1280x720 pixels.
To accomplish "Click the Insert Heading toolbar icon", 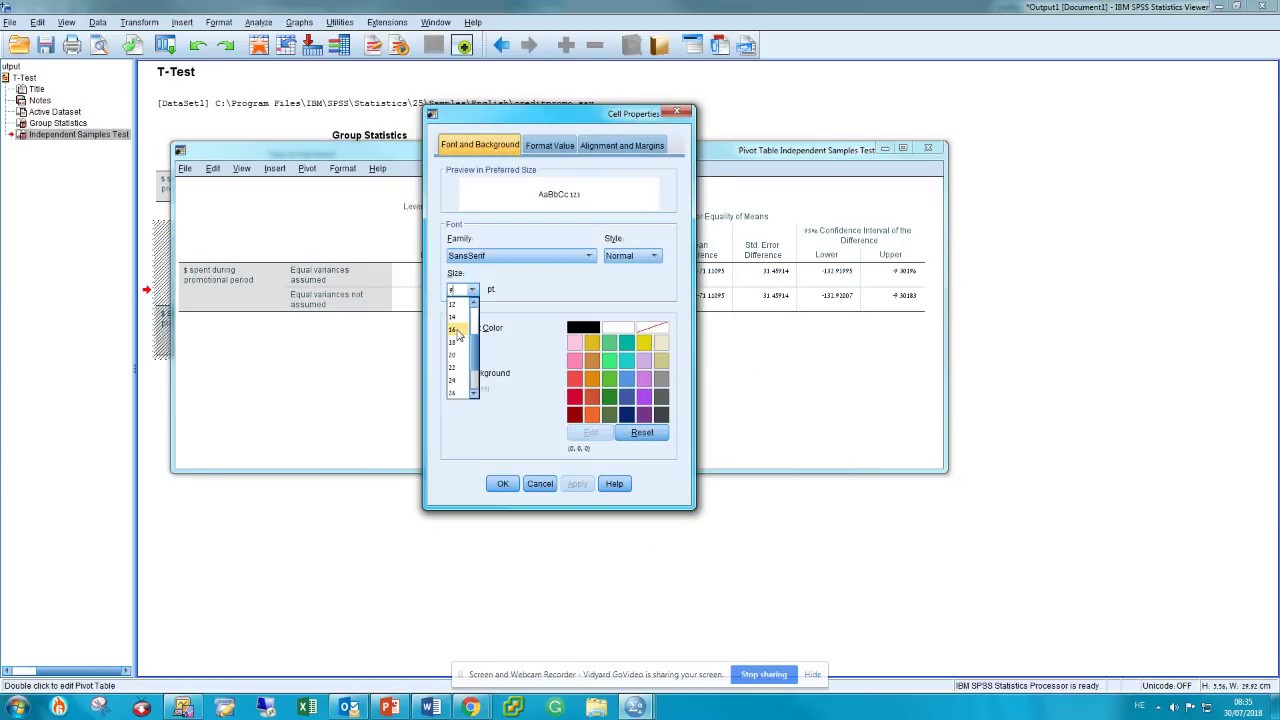I will (x=692, y=45).
